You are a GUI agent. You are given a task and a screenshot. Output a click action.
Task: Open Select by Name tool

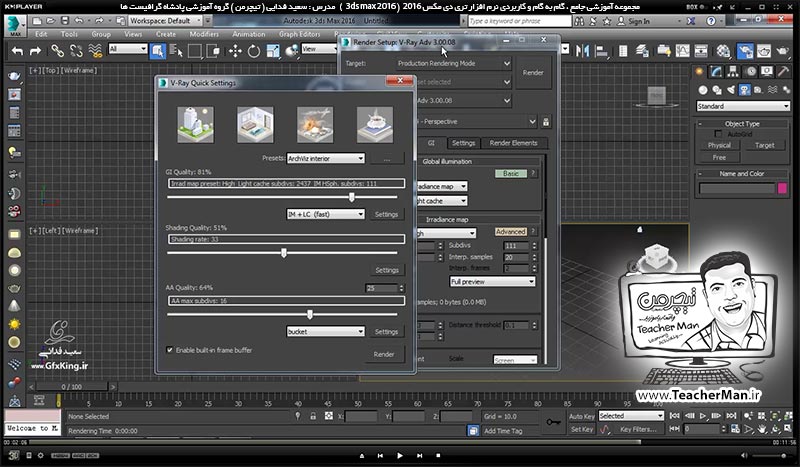(x=176, y=51)
